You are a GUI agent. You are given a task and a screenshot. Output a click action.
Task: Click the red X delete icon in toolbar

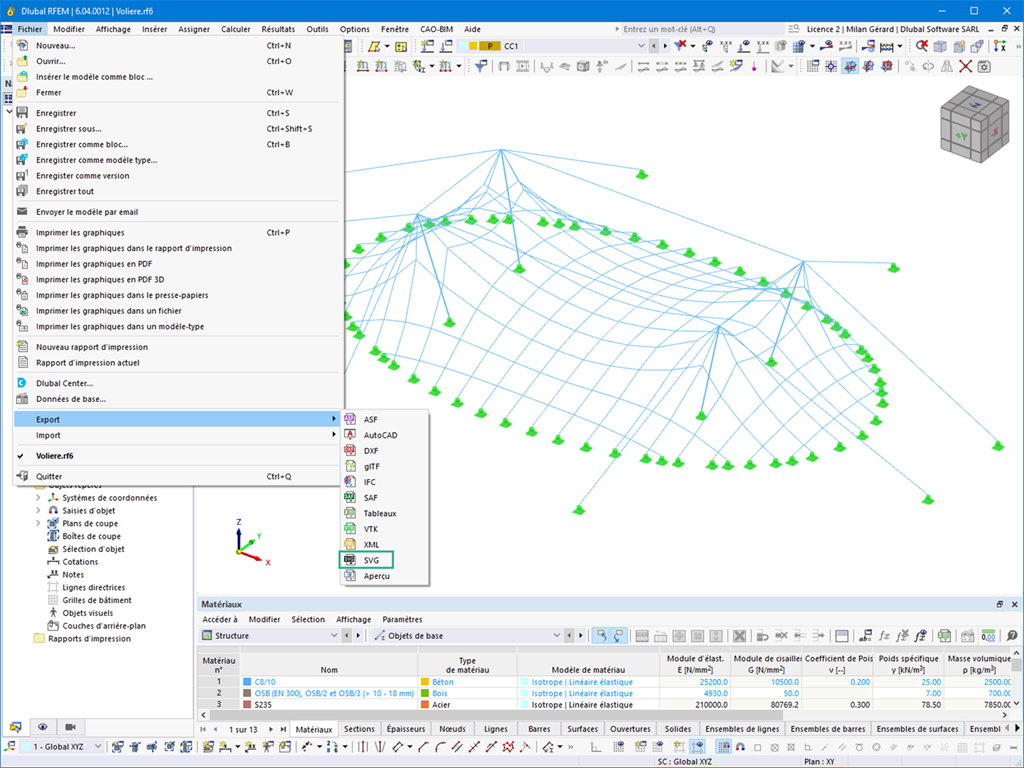tap(965, 66)
